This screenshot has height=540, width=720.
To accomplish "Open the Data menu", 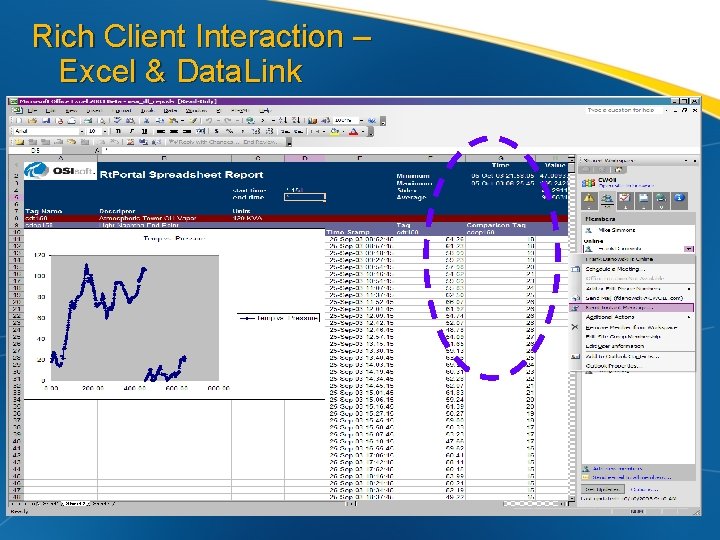I will [x=170, y=111].
